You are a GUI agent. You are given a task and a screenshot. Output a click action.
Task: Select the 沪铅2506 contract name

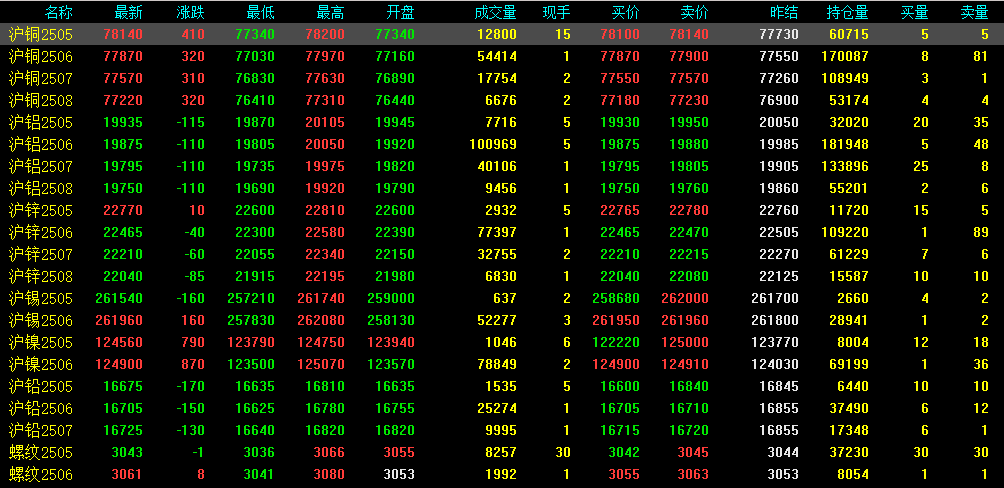click(41, 409)
